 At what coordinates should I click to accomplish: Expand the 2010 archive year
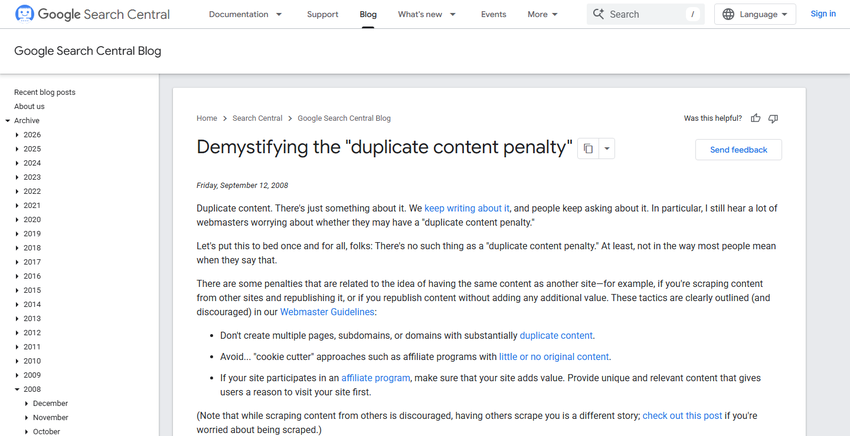pyautogui.click(x=17, y=361)
